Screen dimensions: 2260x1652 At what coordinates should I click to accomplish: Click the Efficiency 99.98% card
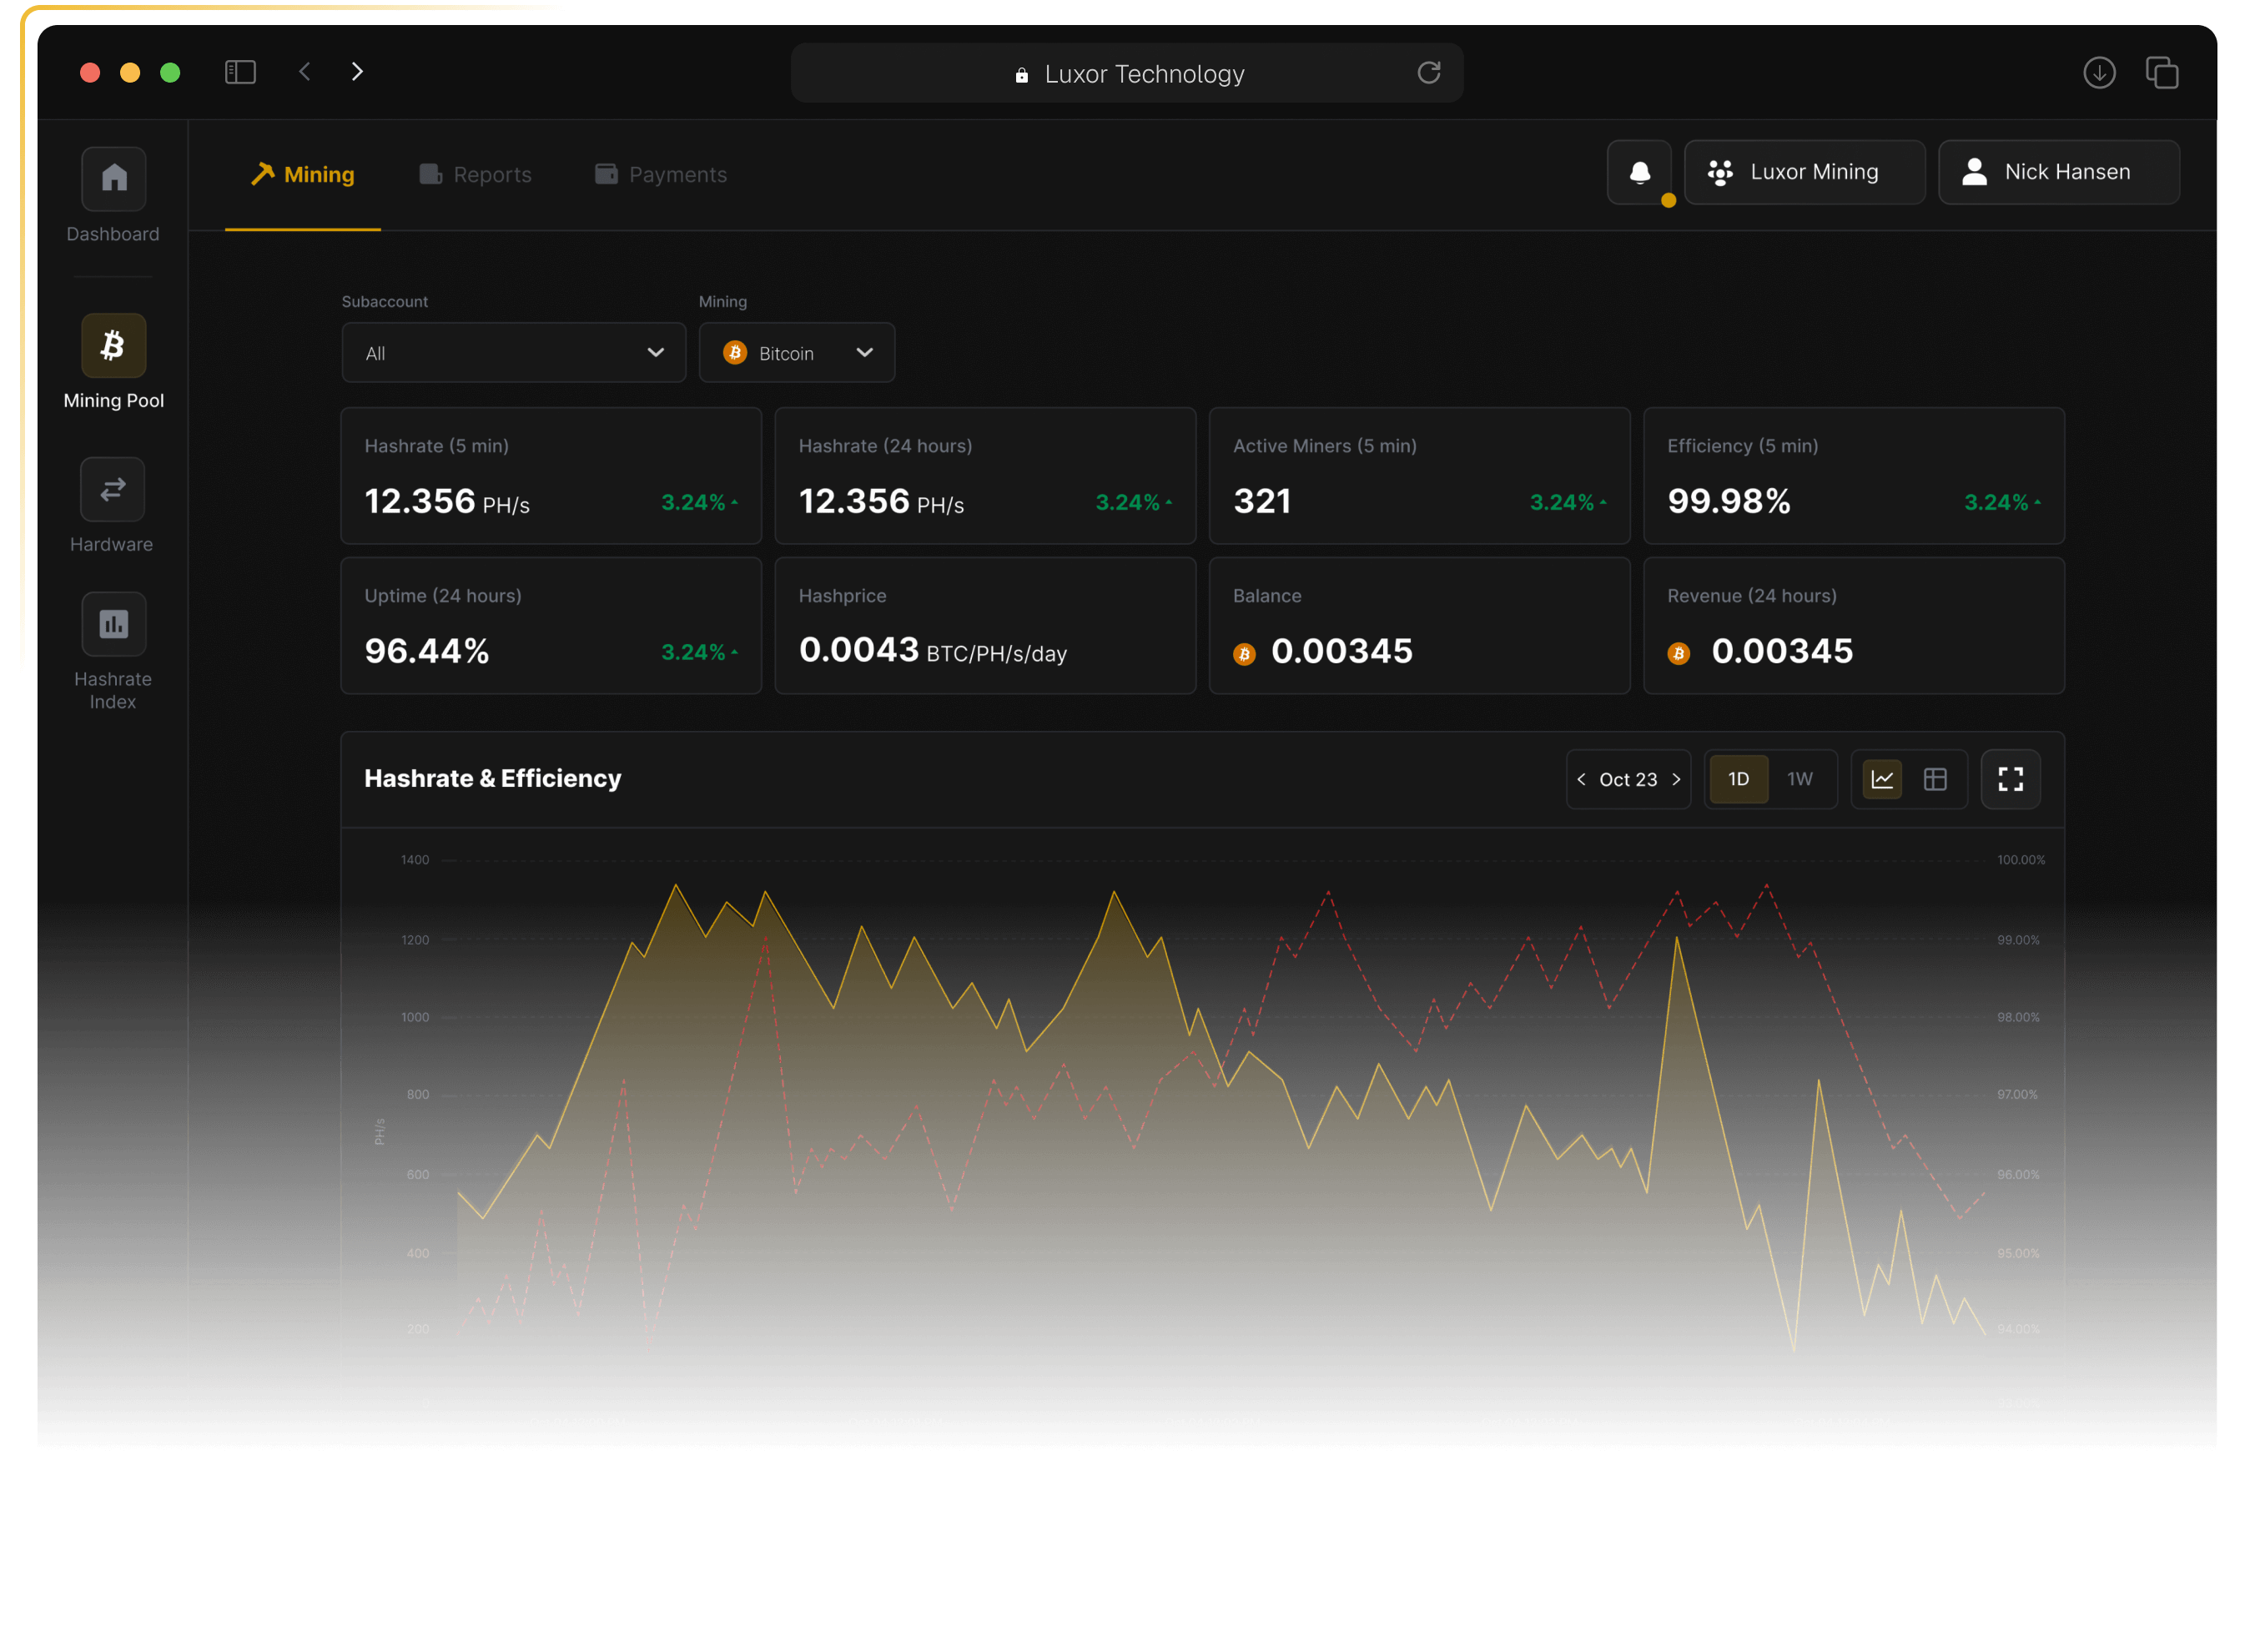click(1854, 476)
